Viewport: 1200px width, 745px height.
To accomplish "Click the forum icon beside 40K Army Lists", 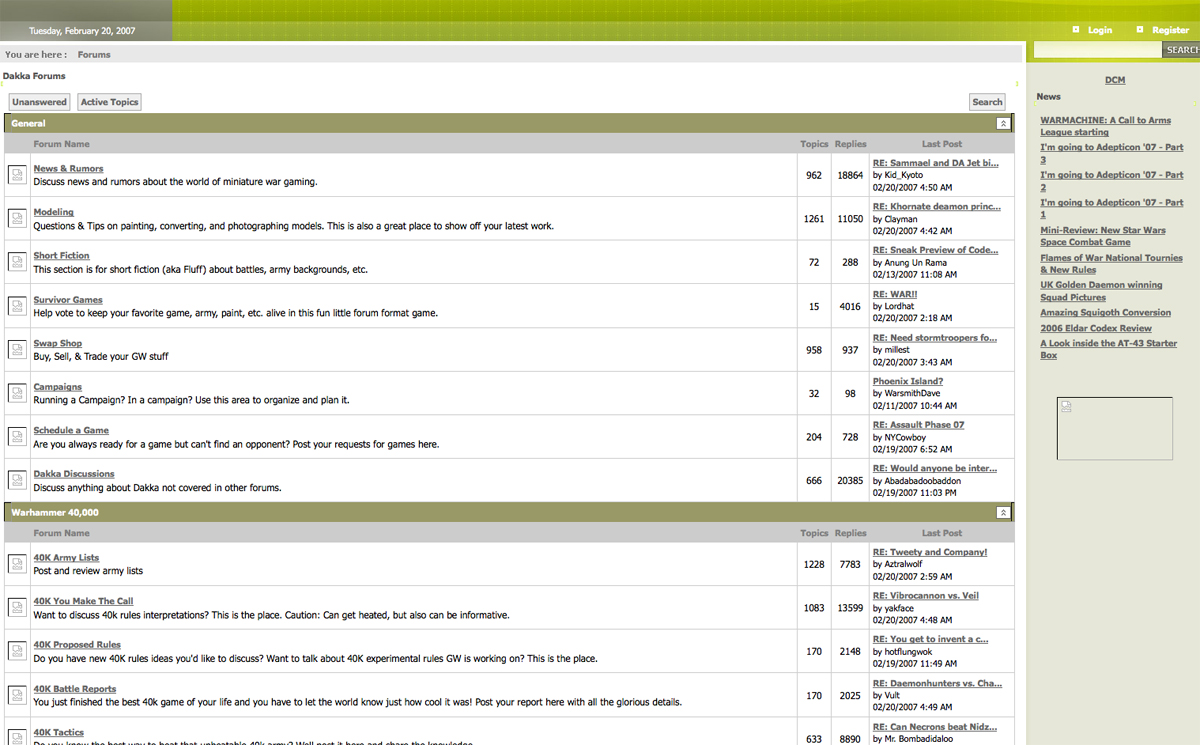I will (17, 564).
